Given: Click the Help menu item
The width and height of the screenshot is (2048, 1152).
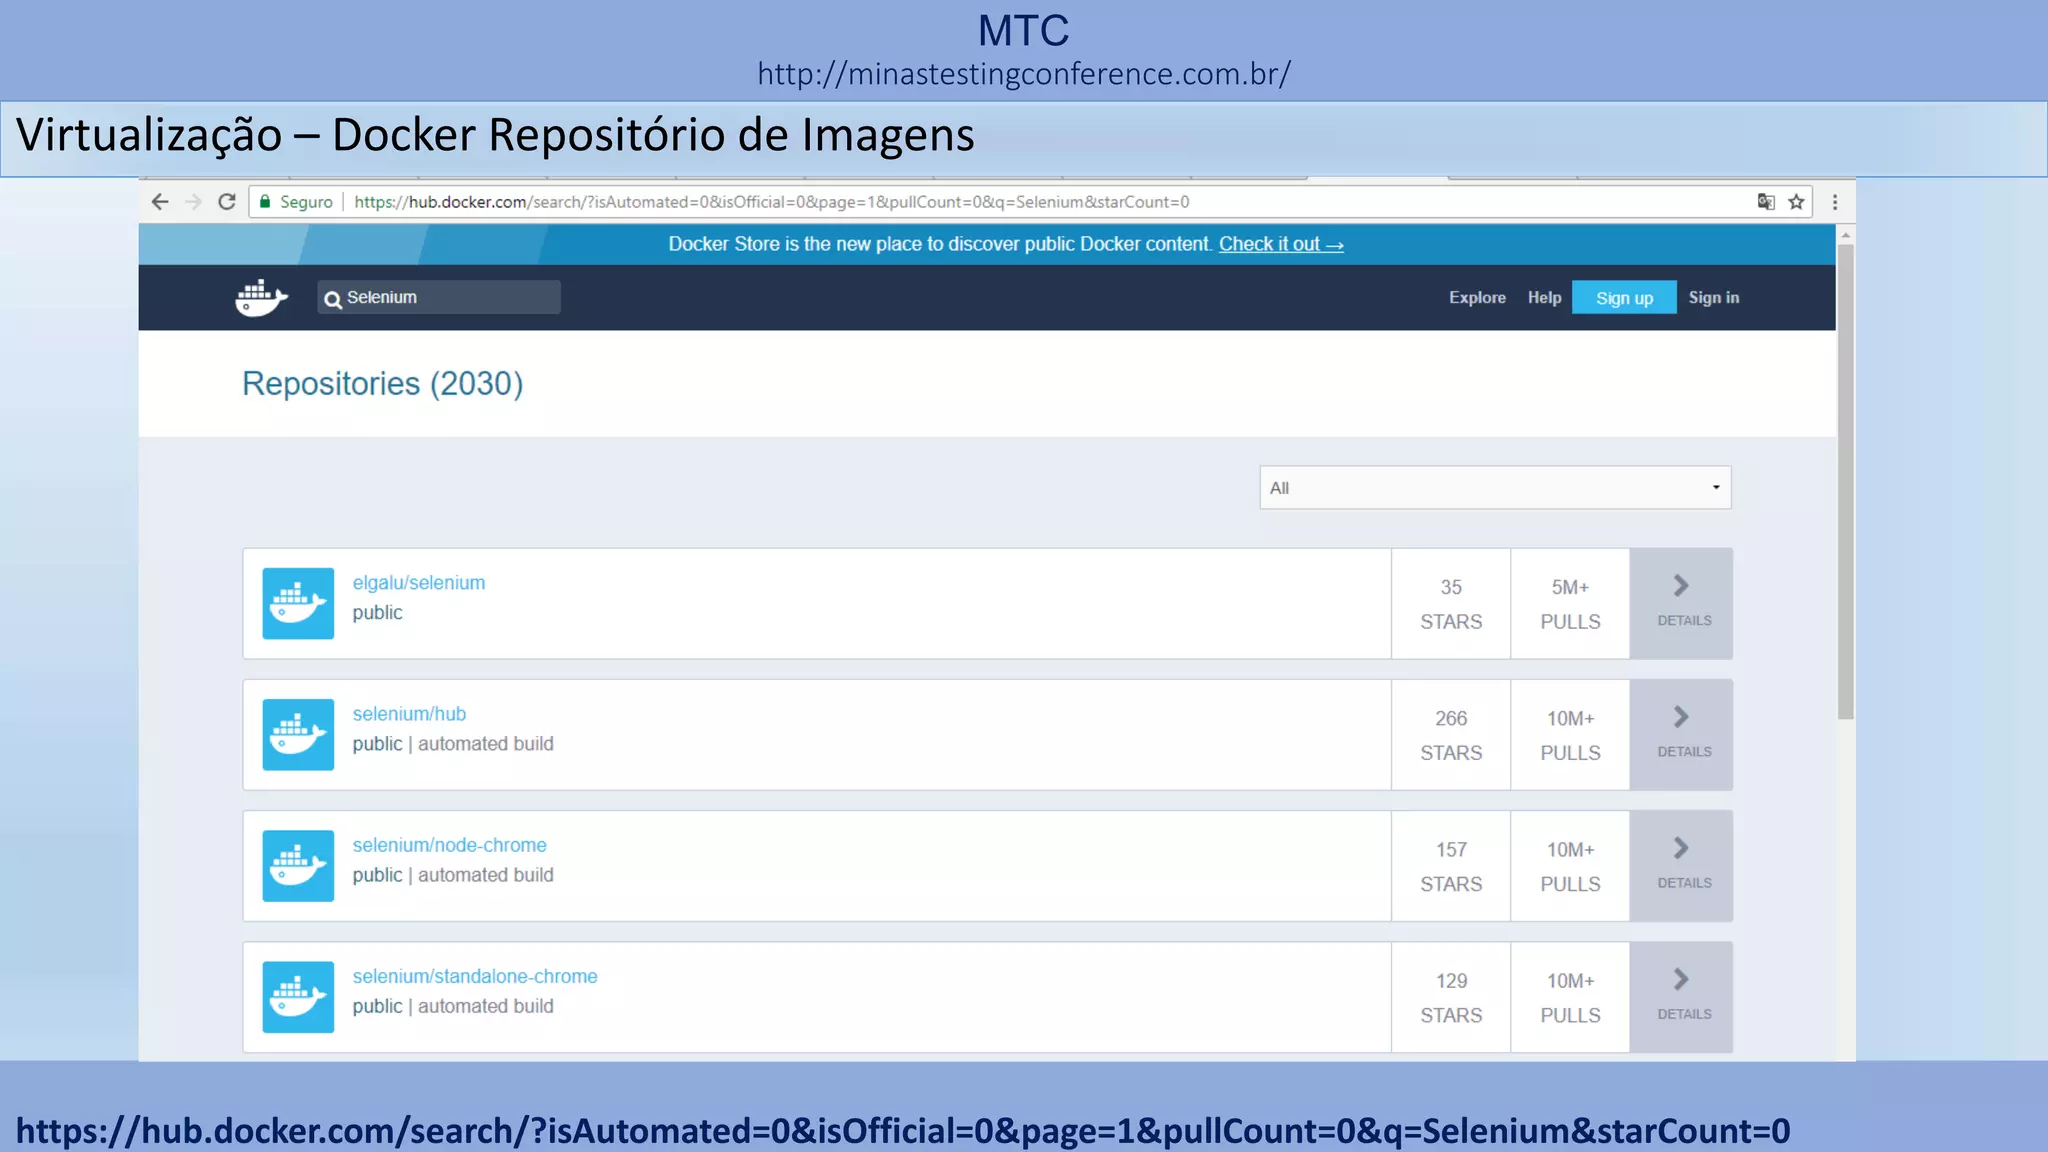Looking at the screenshot, I should click(x=1544, y=298).
